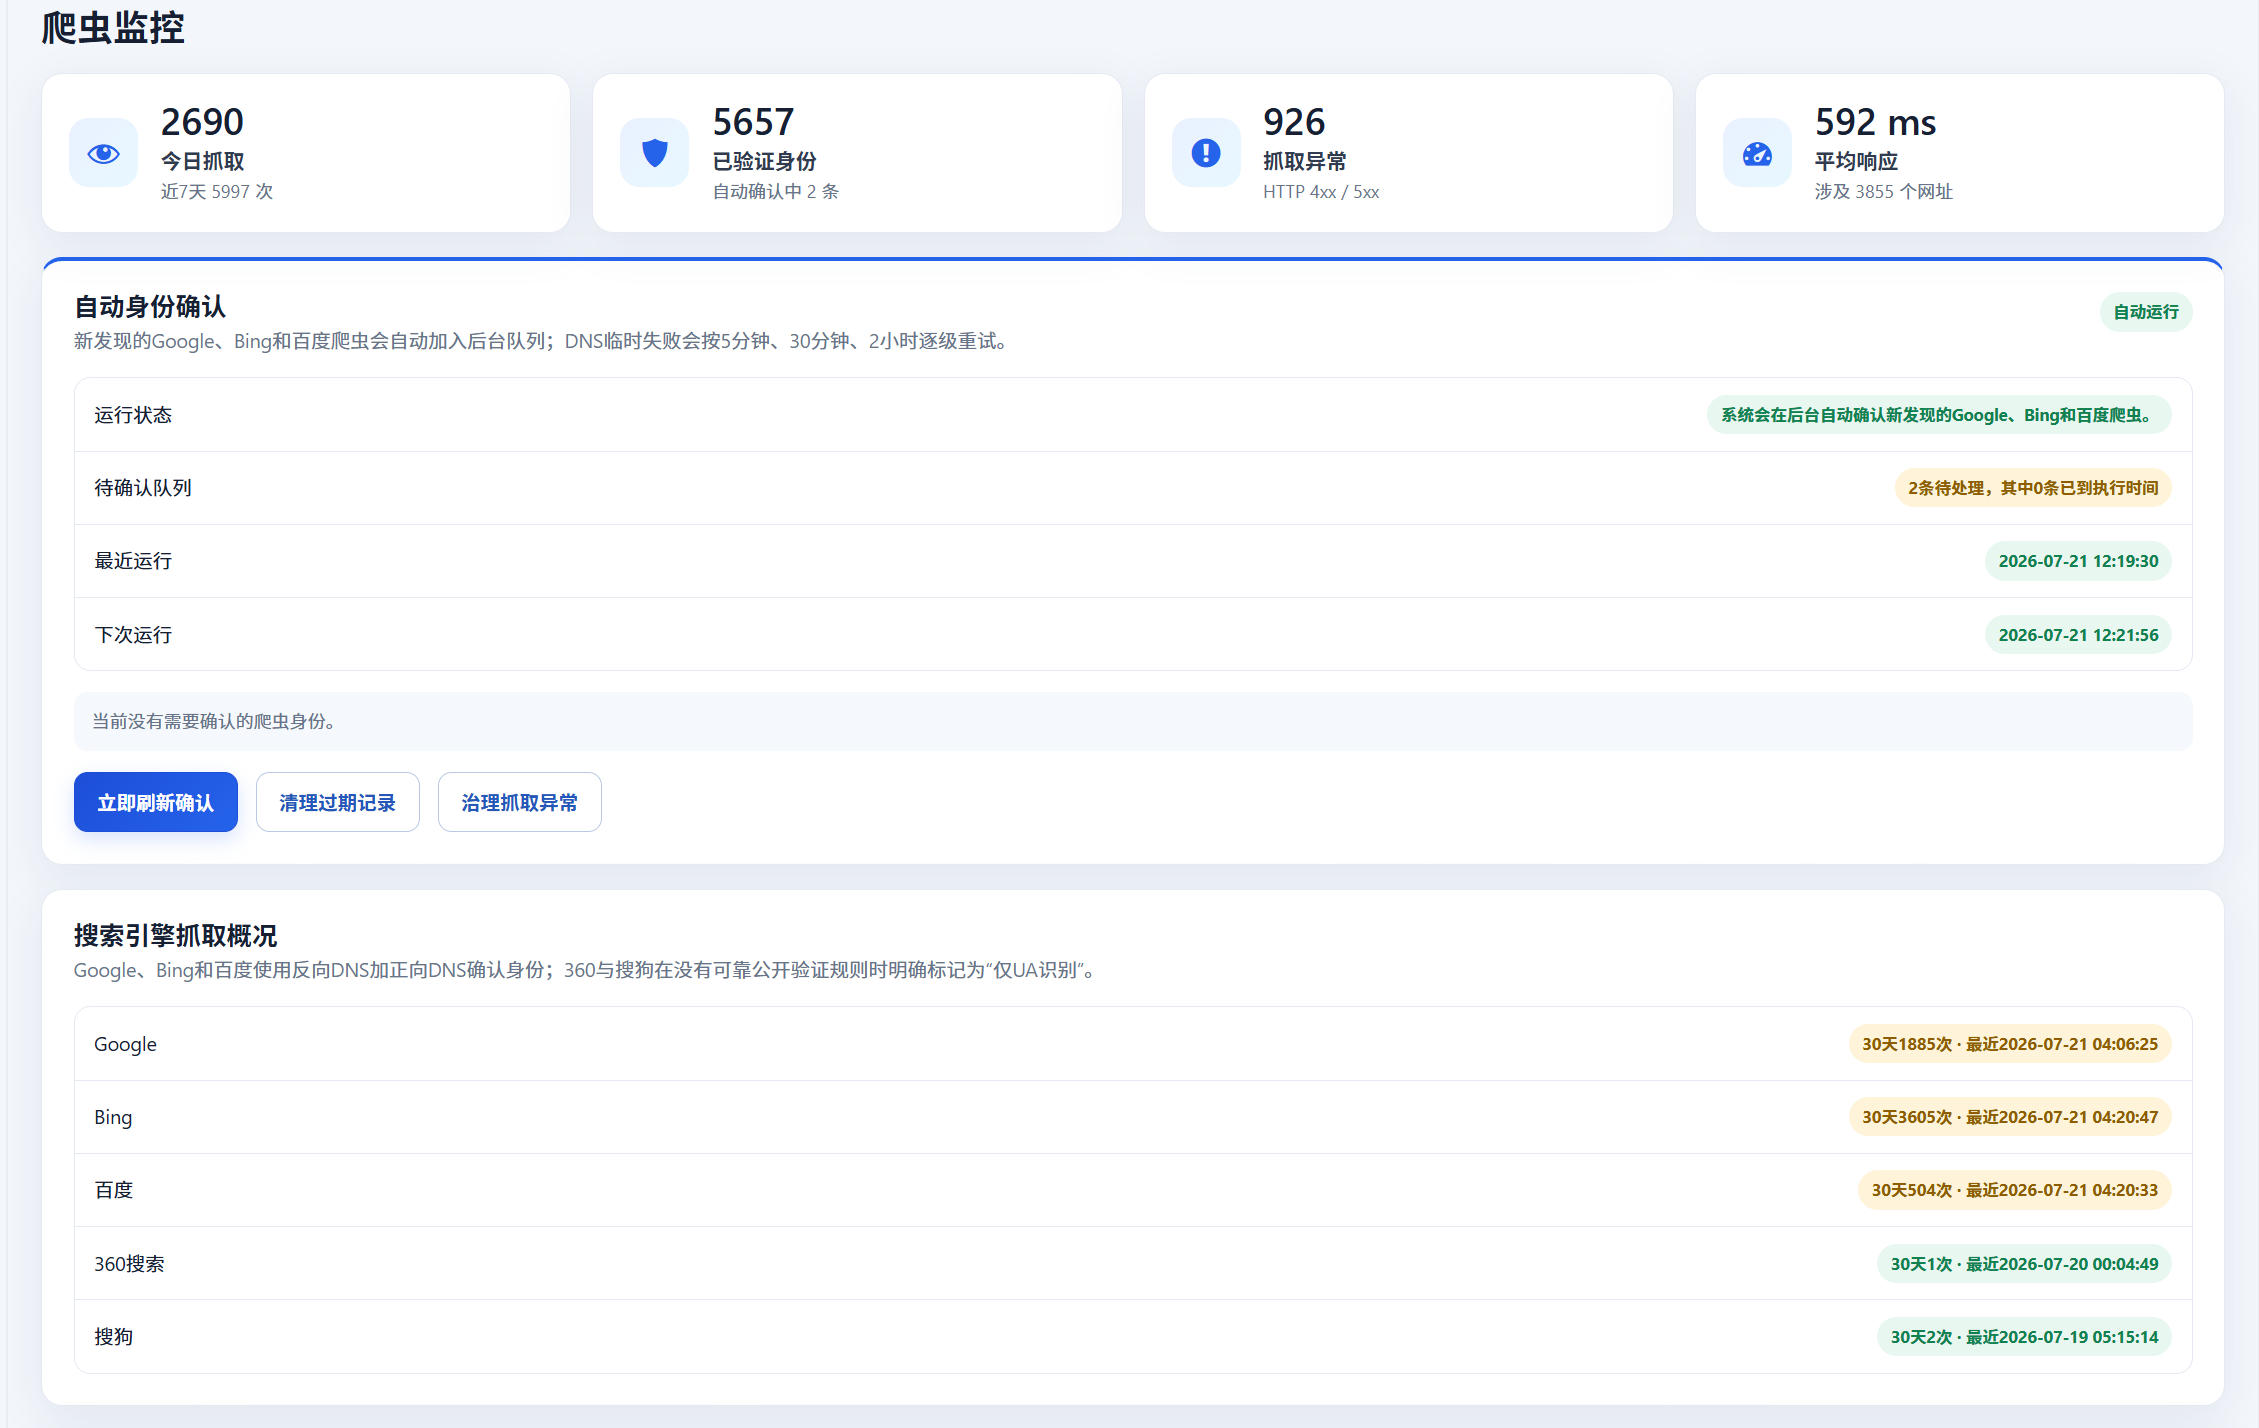Screen dimensions: 2259x1428
Task: Click the 百度 row label
Action: click(114, 1190)
